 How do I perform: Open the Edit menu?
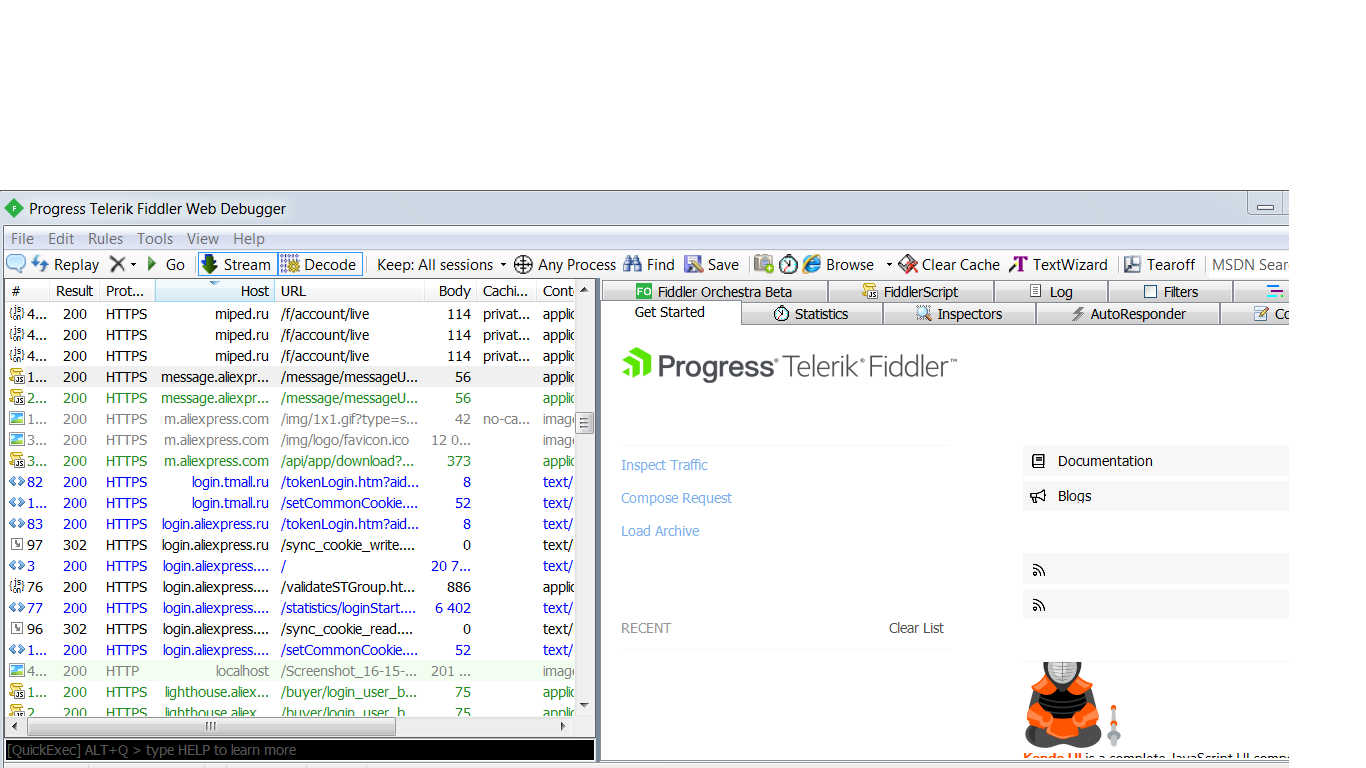click(61, 238)
